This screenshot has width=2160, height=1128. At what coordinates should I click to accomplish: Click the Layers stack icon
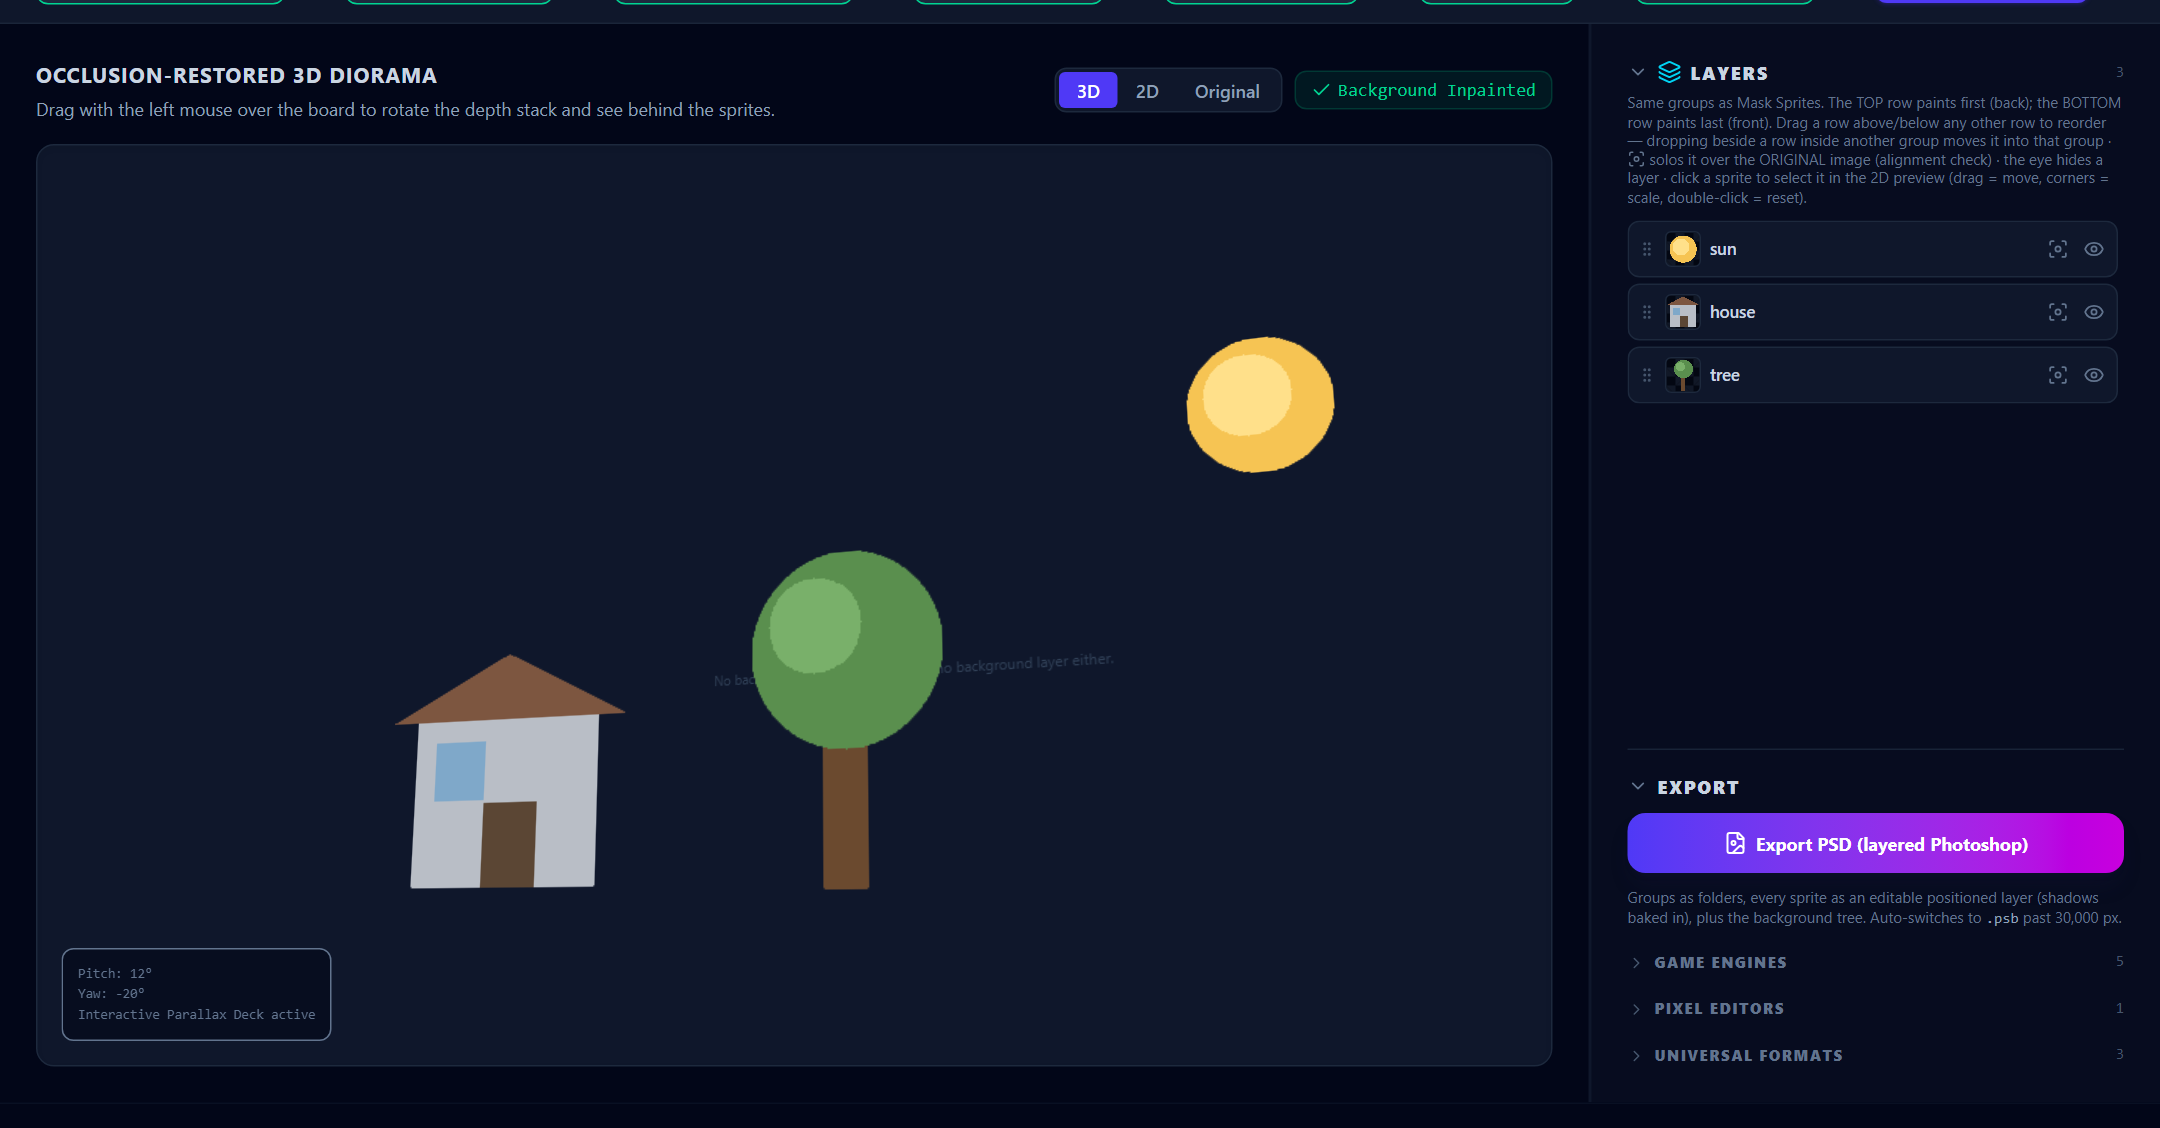click(1669, 72)
